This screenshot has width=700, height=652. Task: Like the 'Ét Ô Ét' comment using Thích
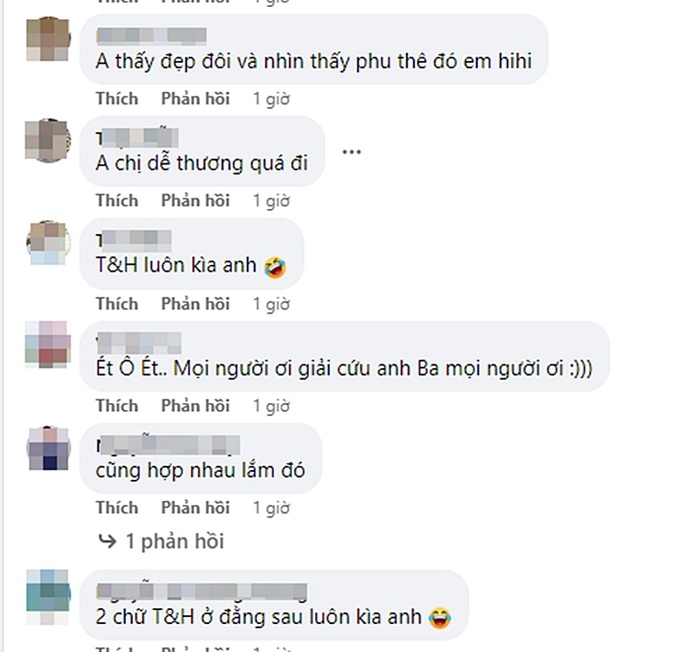coord(117,405)
